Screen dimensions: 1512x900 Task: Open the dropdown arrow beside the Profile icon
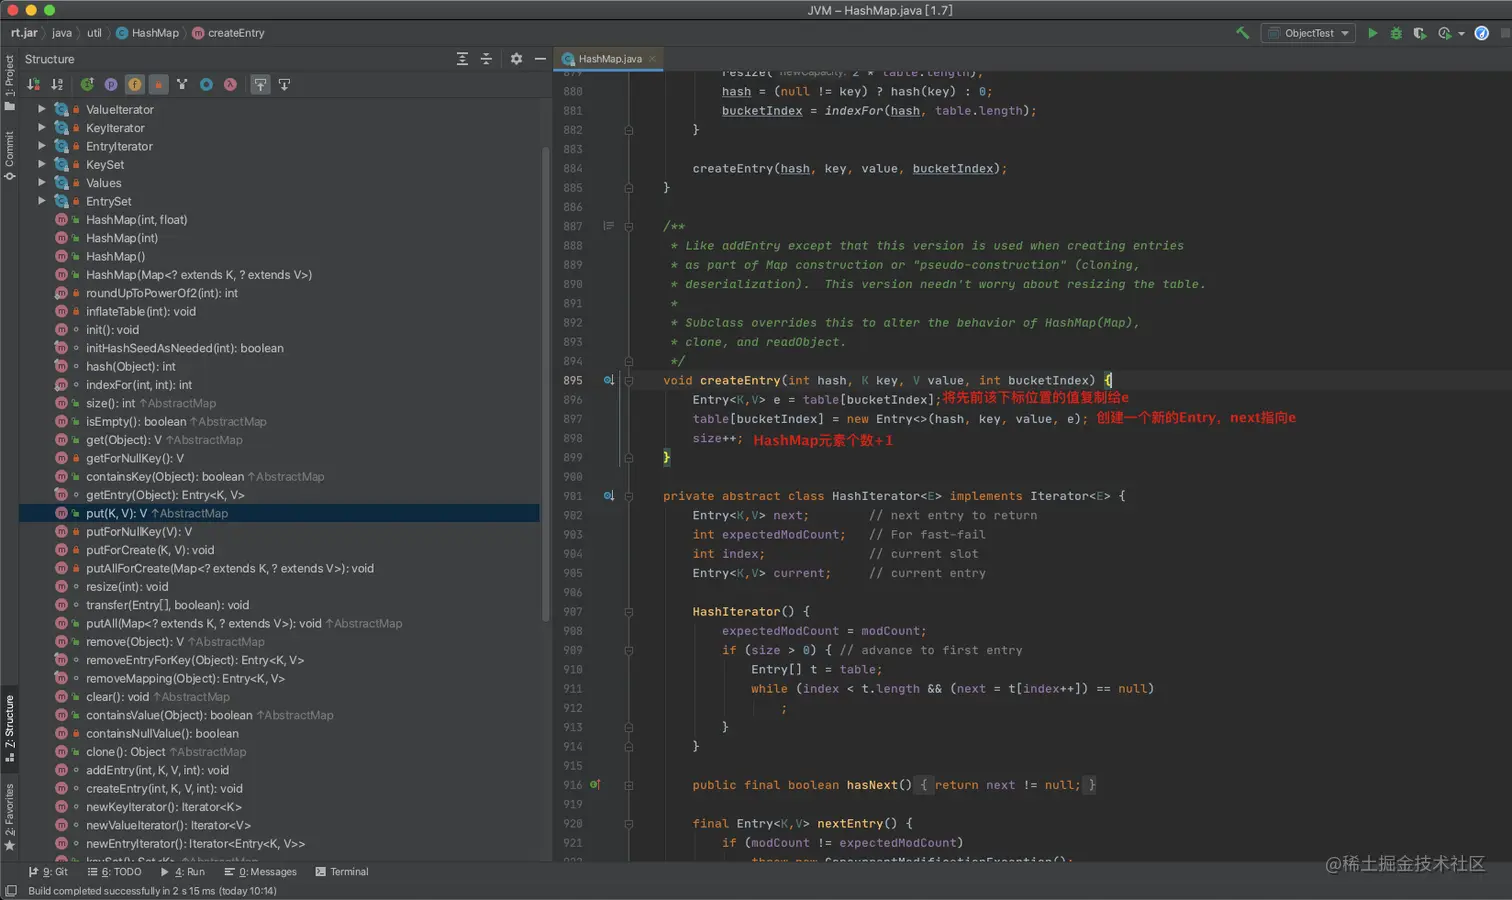(x=1461, y=34)
